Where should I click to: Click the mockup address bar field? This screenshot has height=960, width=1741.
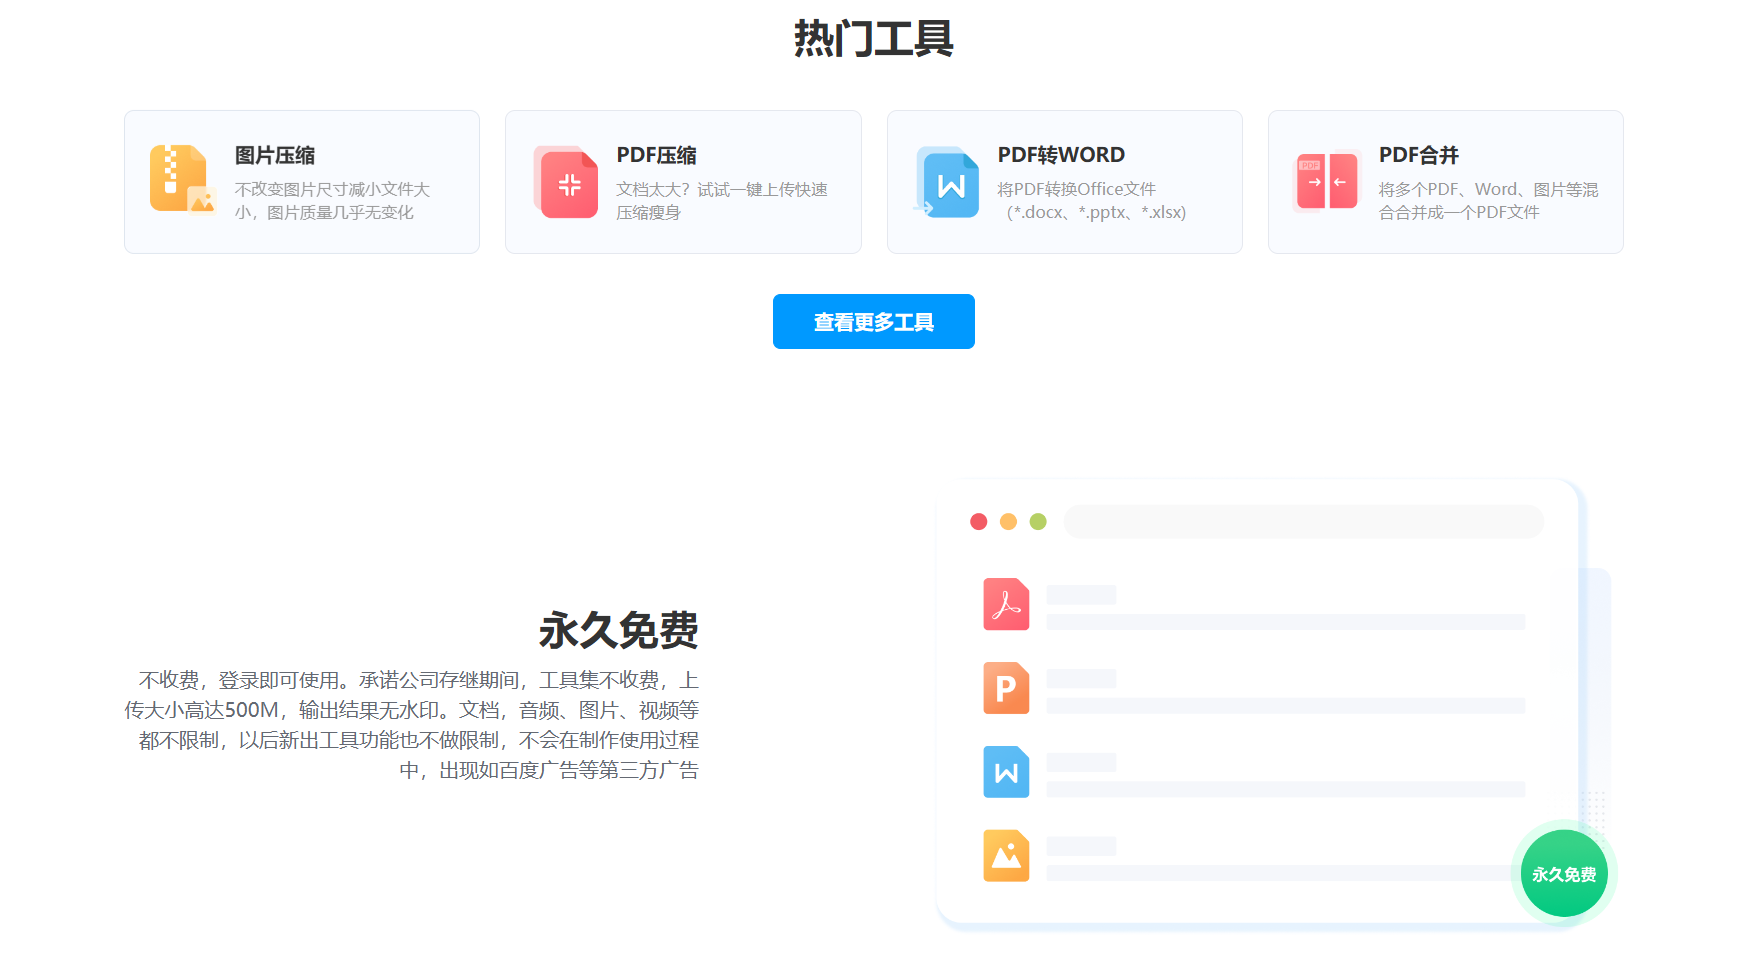[1302, 521]
